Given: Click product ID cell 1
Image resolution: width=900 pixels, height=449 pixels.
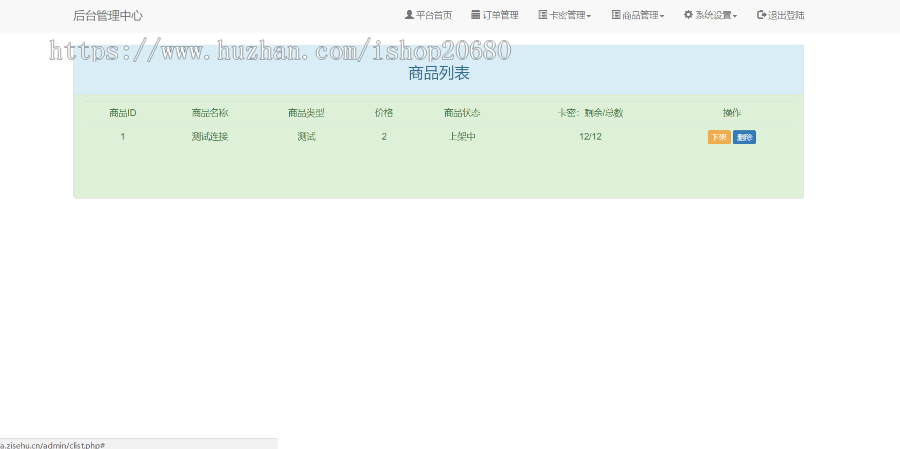Looking at the screenshot, I should 123,137.
